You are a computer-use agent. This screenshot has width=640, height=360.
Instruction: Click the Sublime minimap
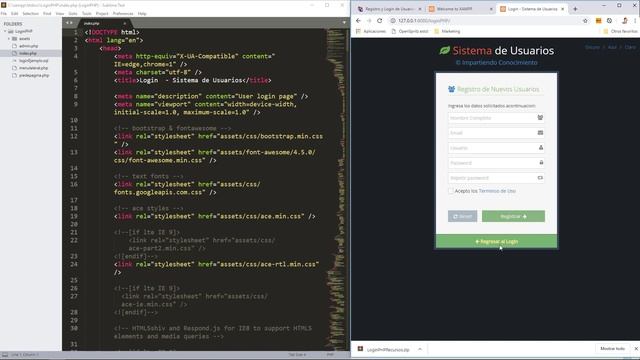(336, 188)
